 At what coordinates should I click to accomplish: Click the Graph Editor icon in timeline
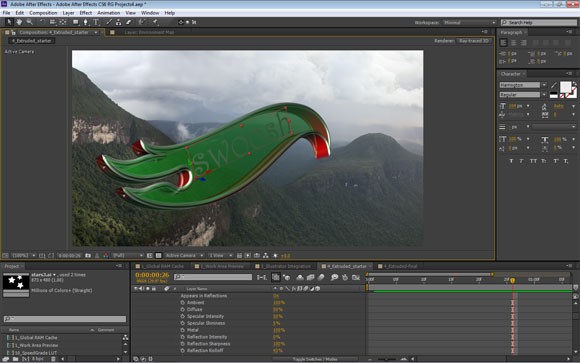click(x=356, y=277)
